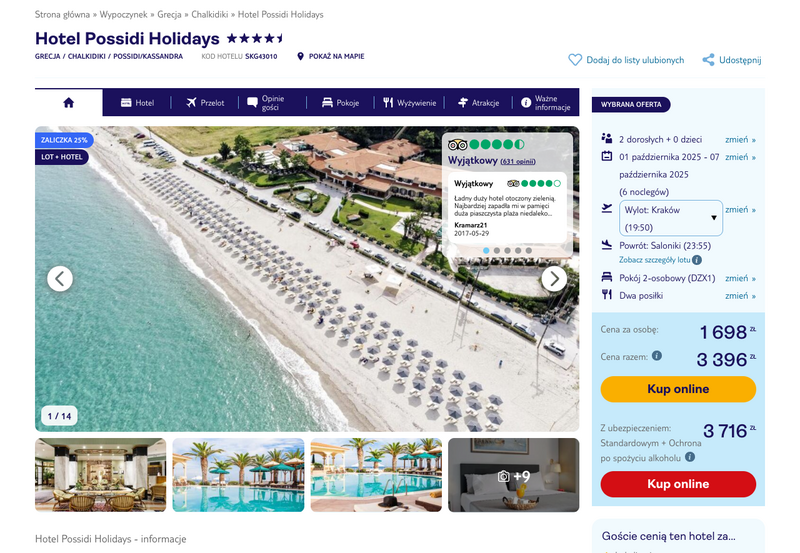This screenshot has width=800, height=553.
Task: Select the third review carousel dot
Action: 507,250
